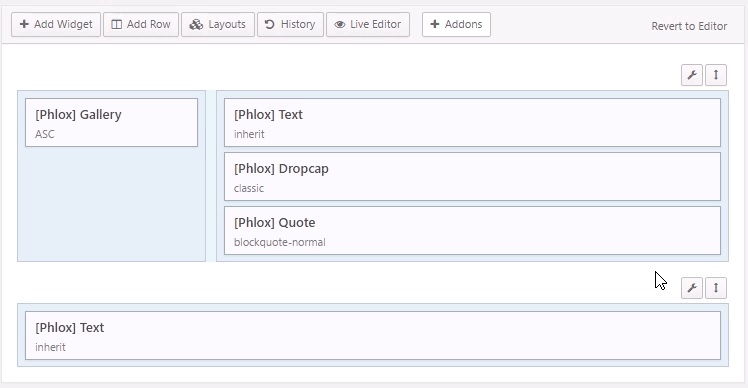Open the Layouts browser
748x388 pixels.
(x=218, y=24)
